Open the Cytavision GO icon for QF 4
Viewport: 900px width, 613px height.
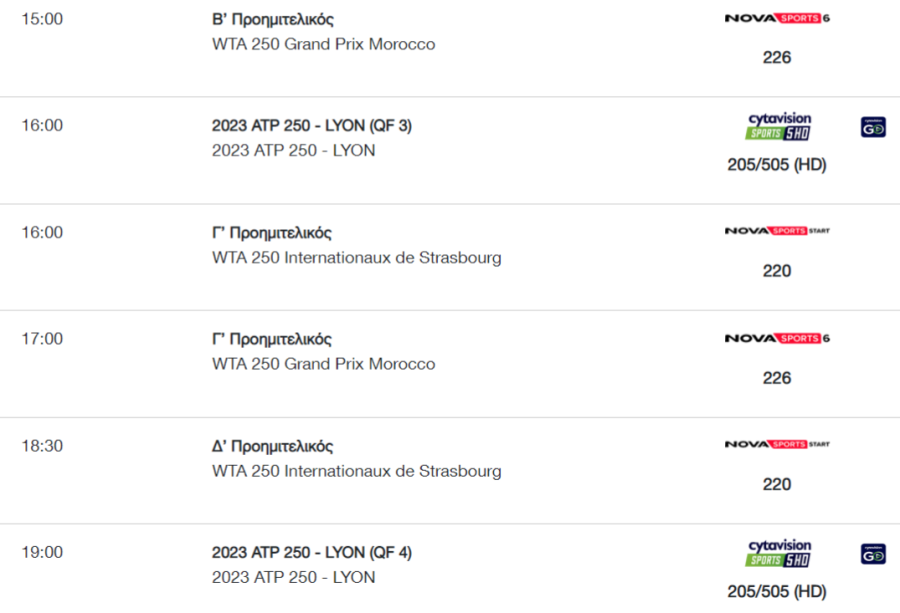point(873,554)
